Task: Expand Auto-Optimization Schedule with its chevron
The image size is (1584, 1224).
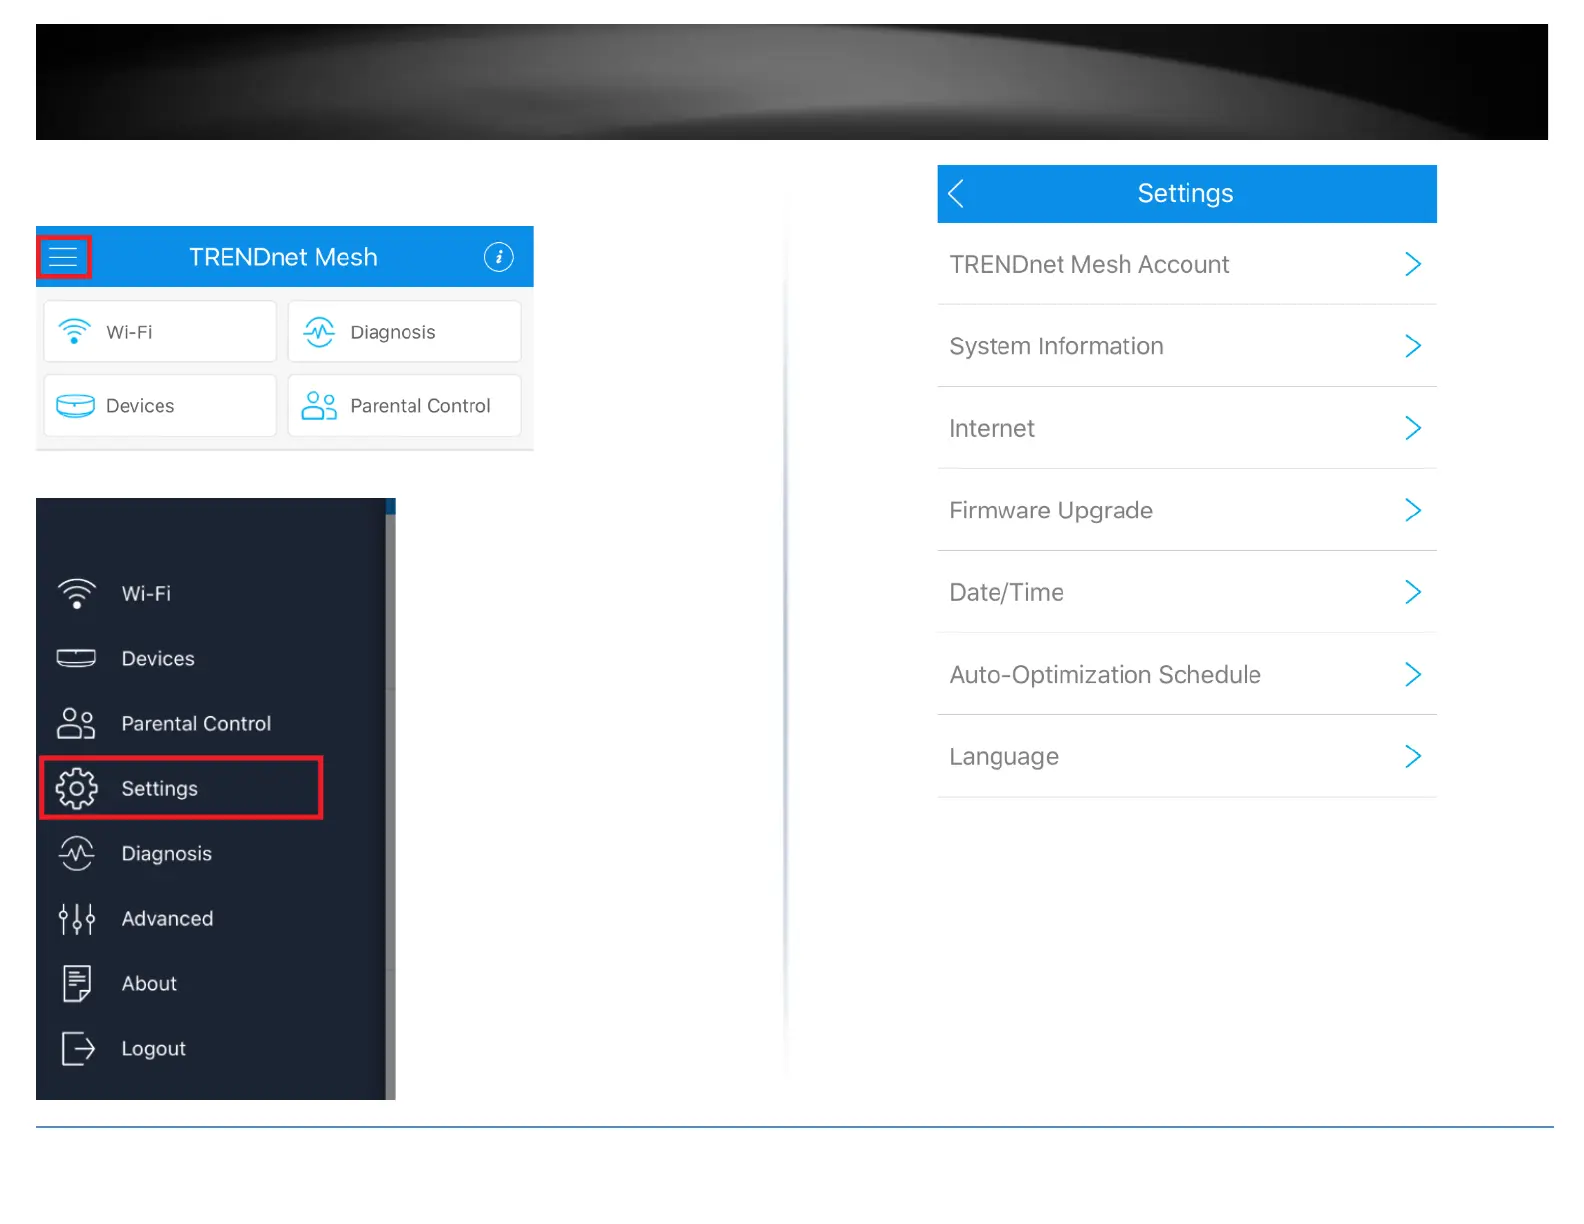Action: tap(1413, 674)
